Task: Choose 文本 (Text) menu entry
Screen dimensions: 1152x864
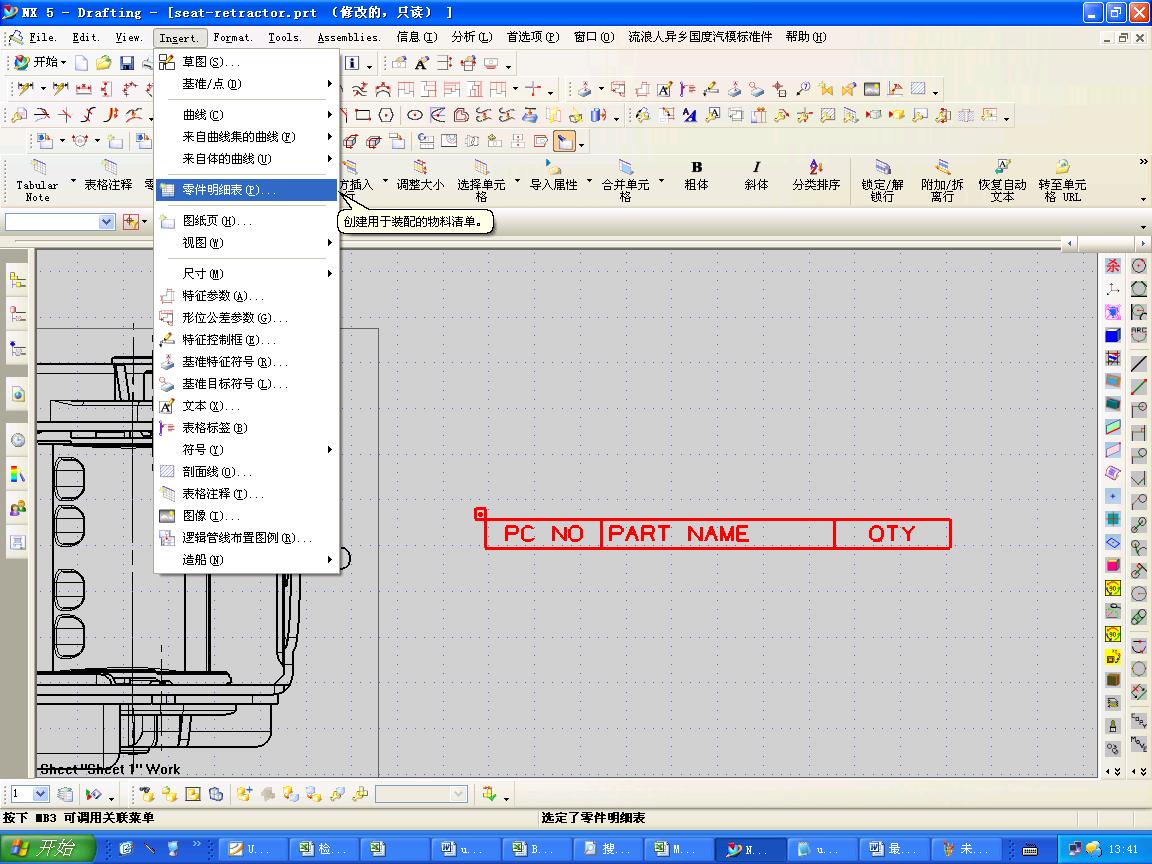Action: (x=246, y=406)
